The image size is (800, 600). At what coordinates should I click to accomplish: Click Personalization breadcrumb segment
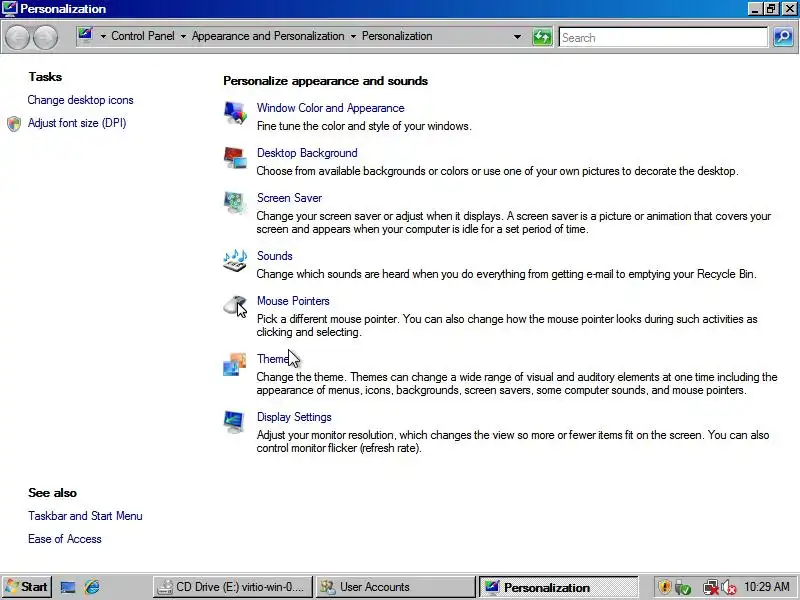(397, 36)
